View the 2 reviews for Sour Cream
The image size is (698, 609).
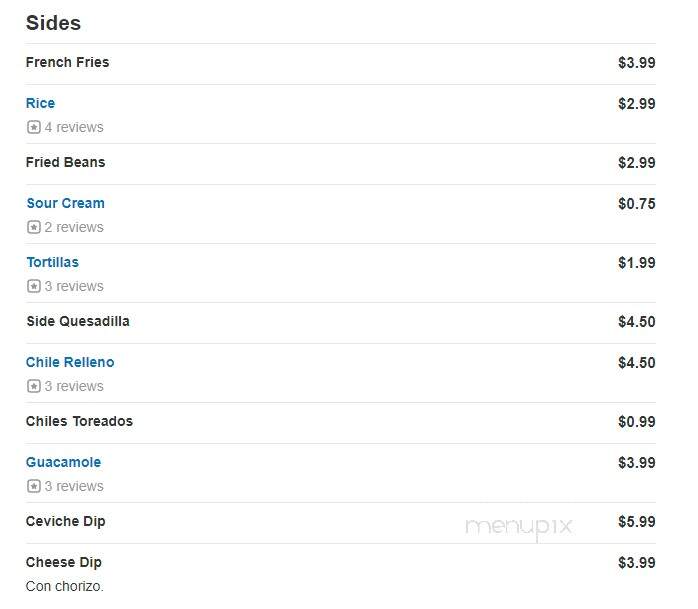[x=74, y=227]
